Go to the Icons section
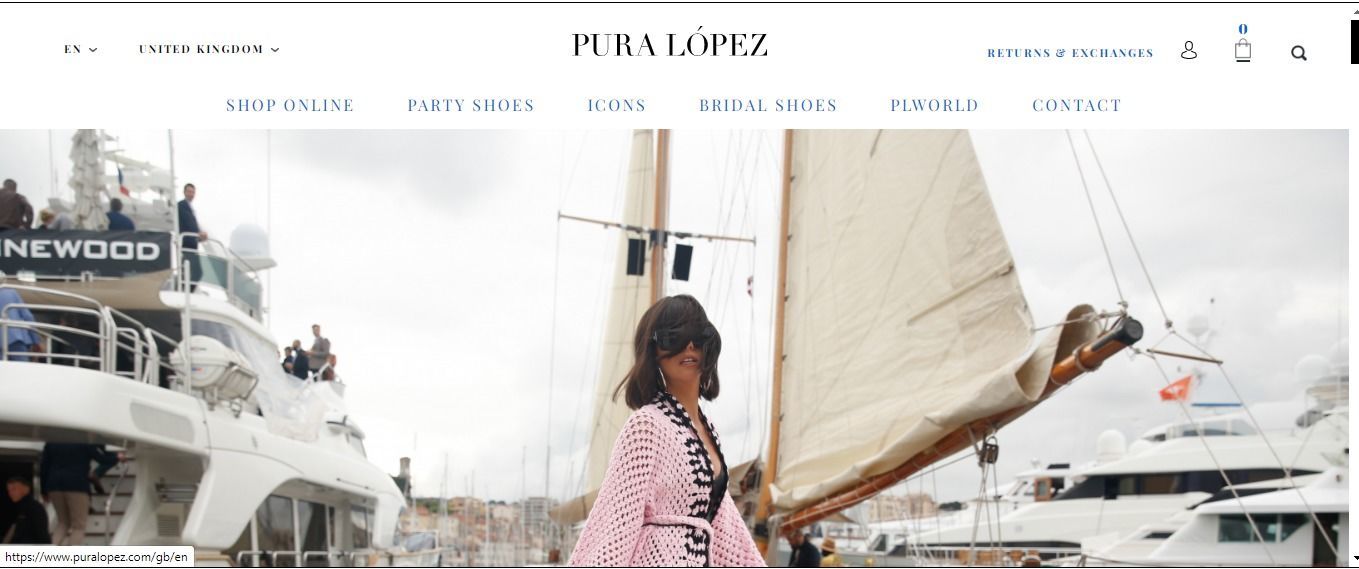Image resolution: width=1359 pixels, height=569 pixels. click(617, 105)
